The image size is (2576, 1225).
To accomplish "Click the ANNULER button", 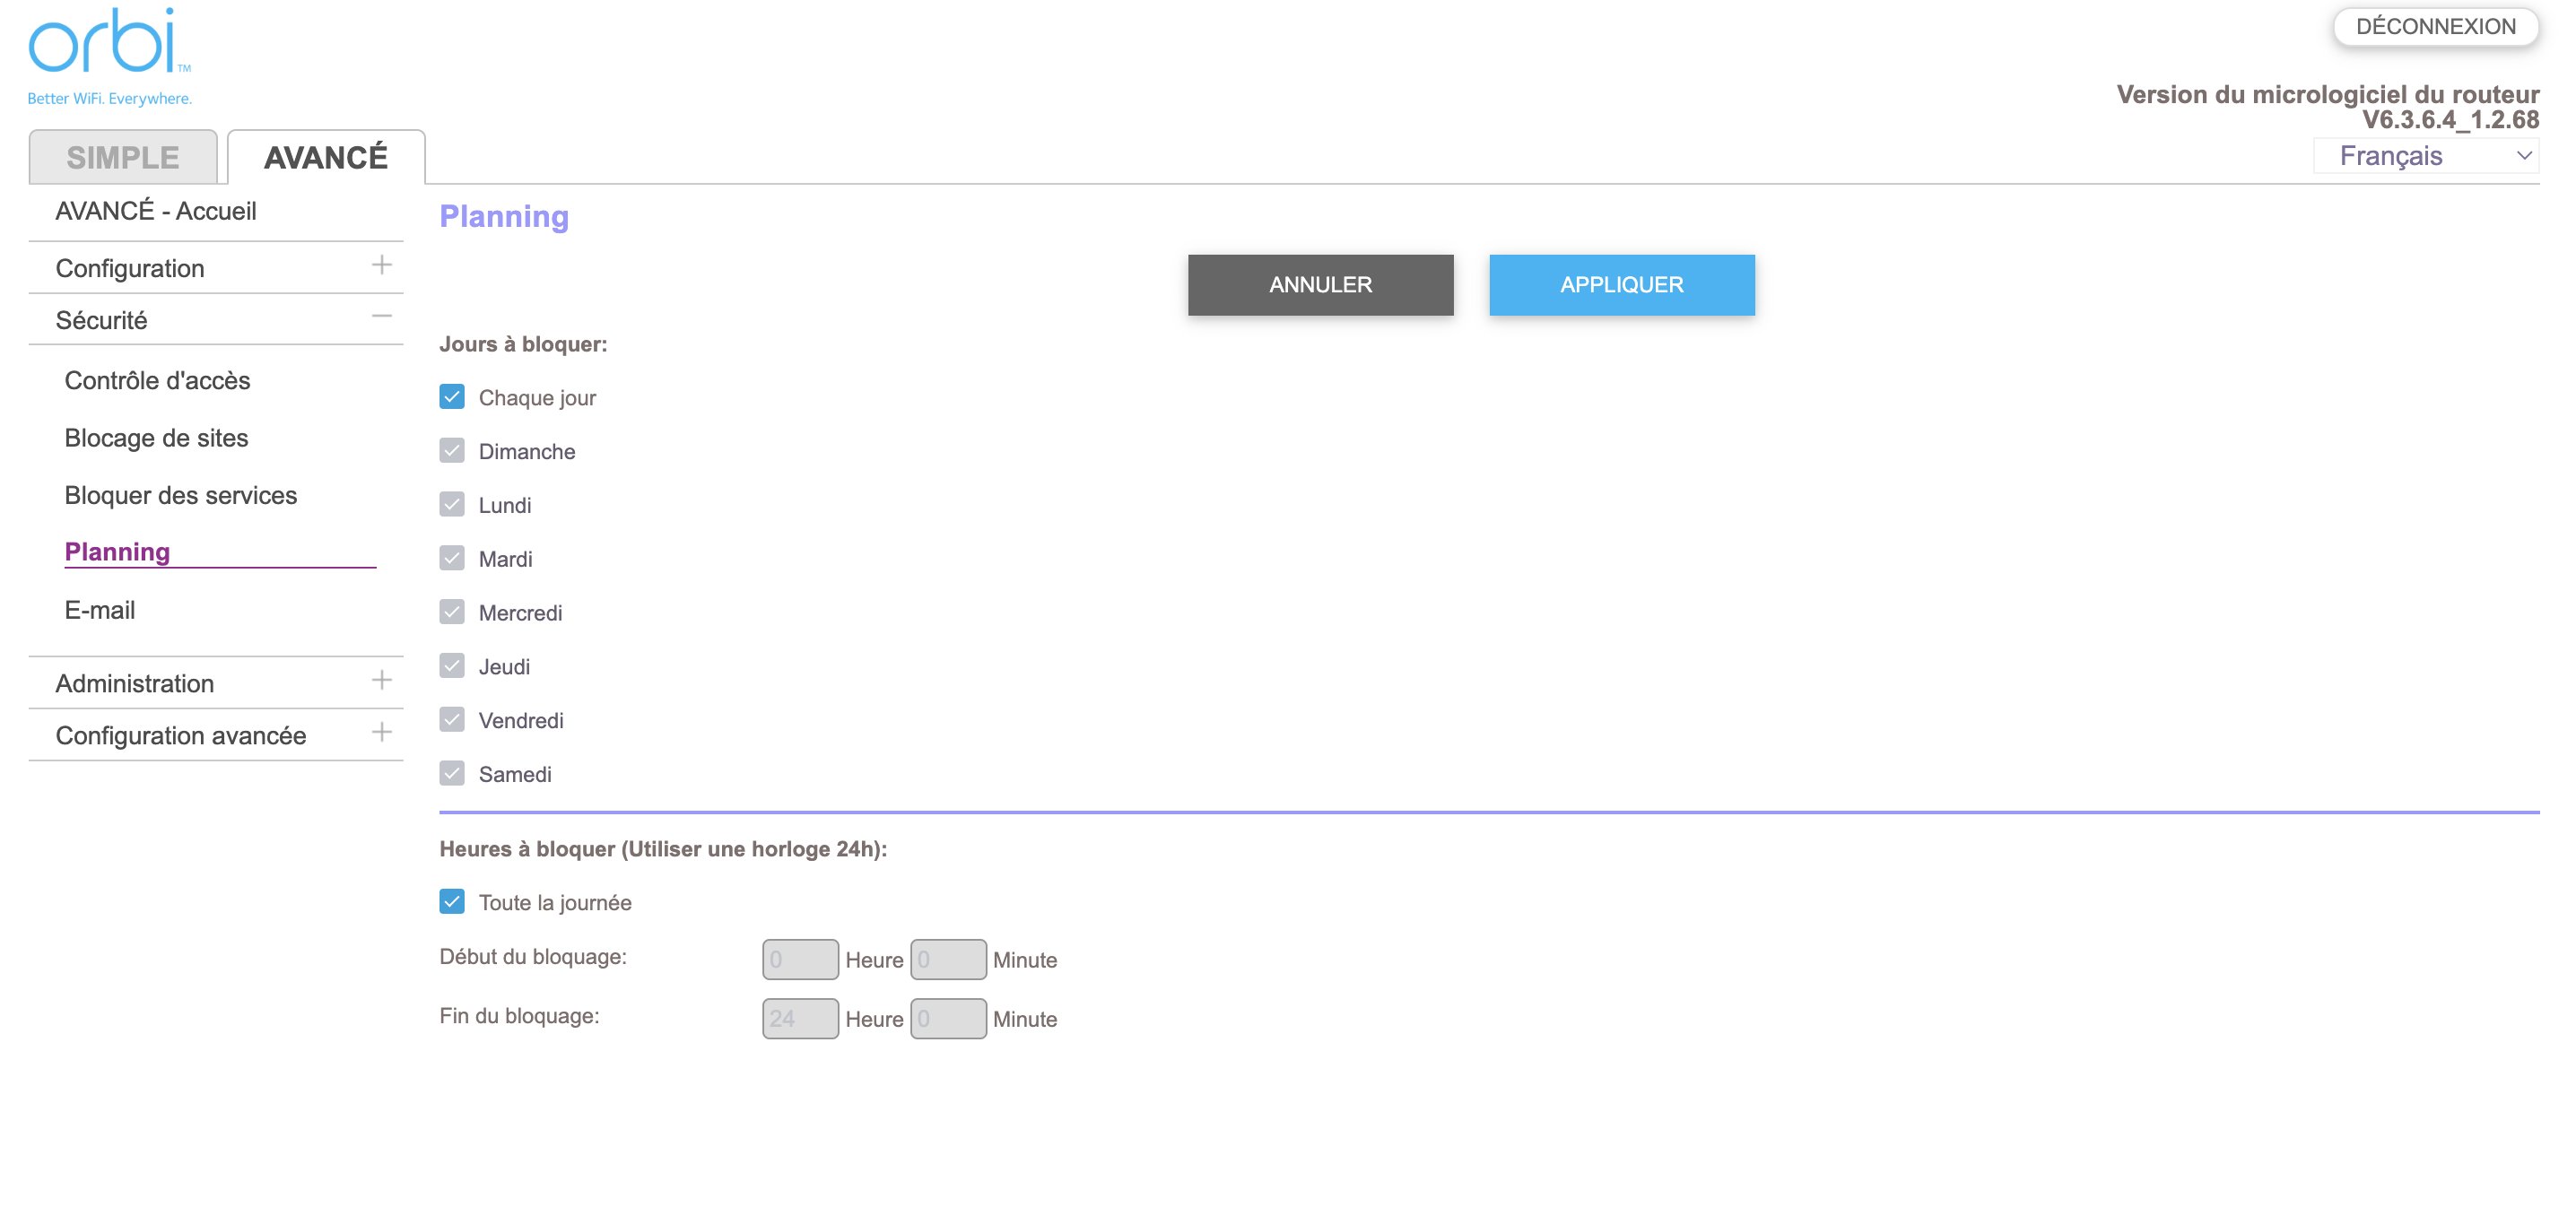I will tap(1321, 284).
